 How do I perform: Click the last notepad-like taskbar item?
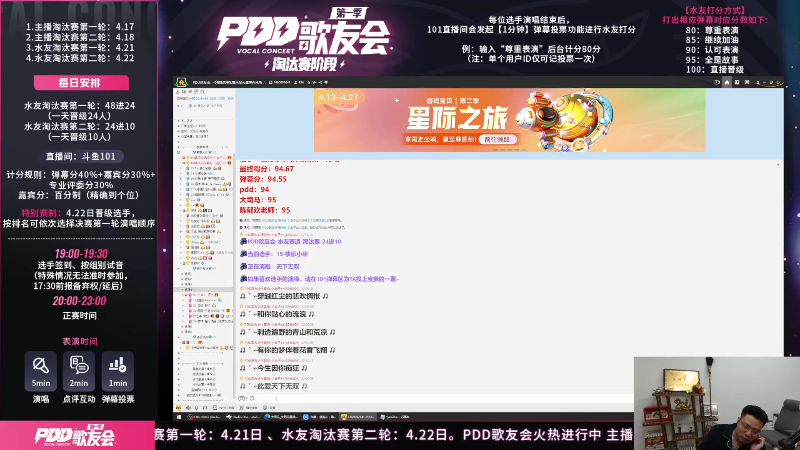click(x=395, y=417)
